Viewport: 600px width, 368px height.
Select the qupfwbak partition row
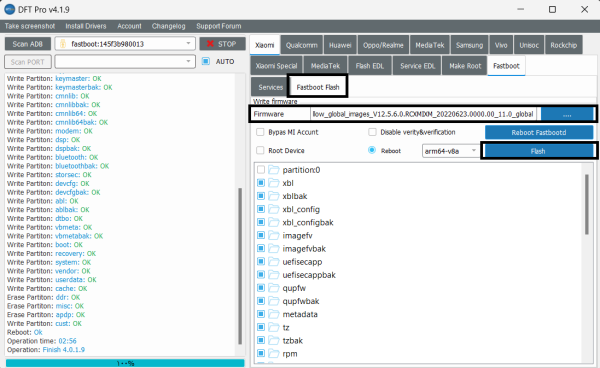[x=301, y=301]
